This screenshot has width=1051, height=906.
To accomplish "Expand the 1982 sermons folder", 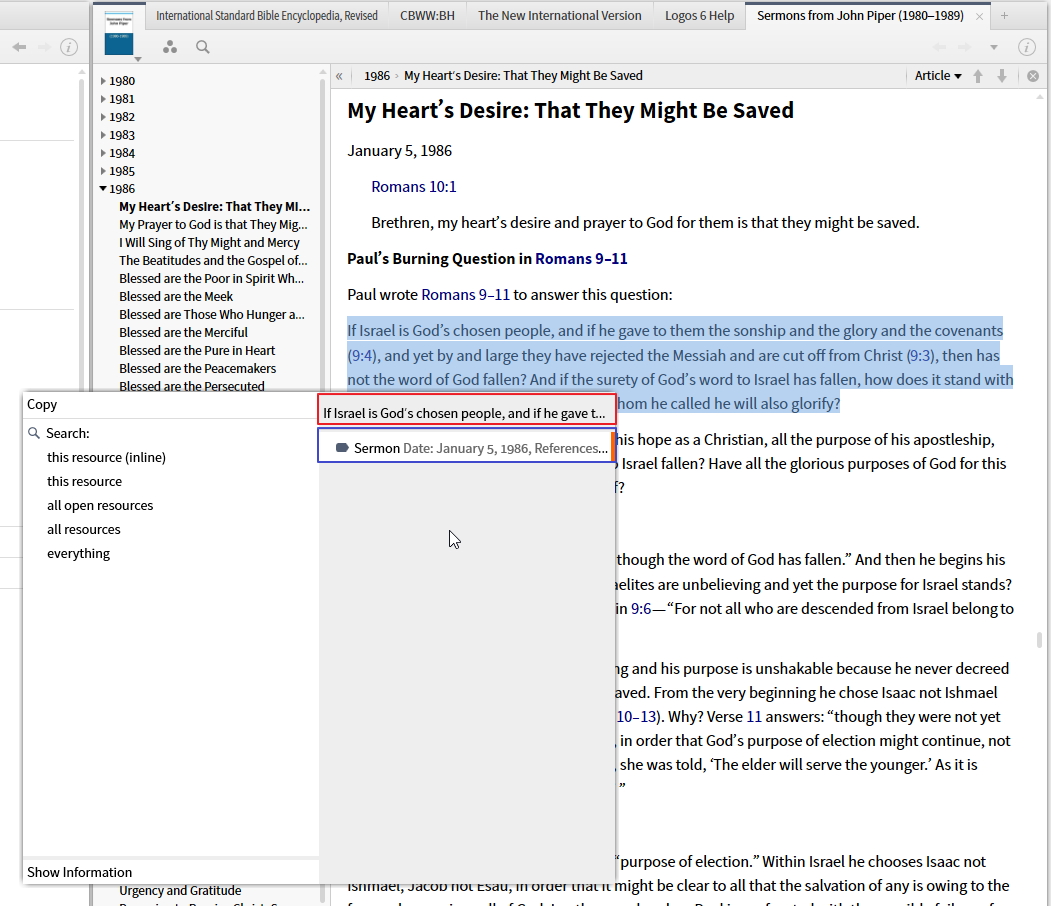I will click(103, 117).
